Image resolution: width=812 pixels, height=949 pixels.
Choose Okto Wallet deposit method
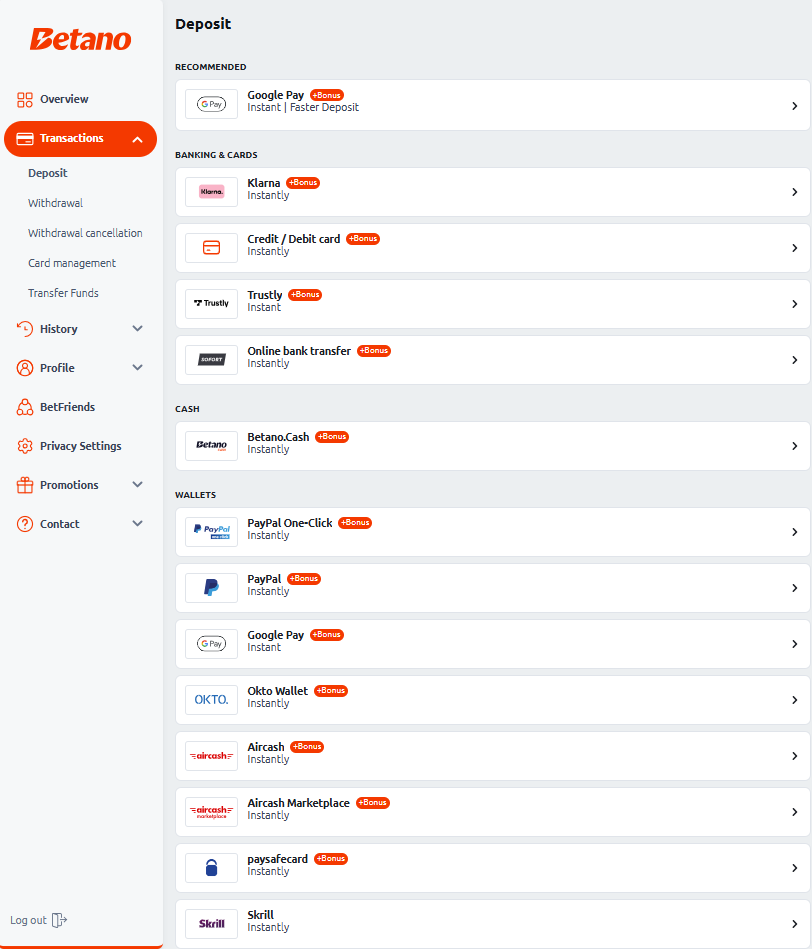(493, 700)
